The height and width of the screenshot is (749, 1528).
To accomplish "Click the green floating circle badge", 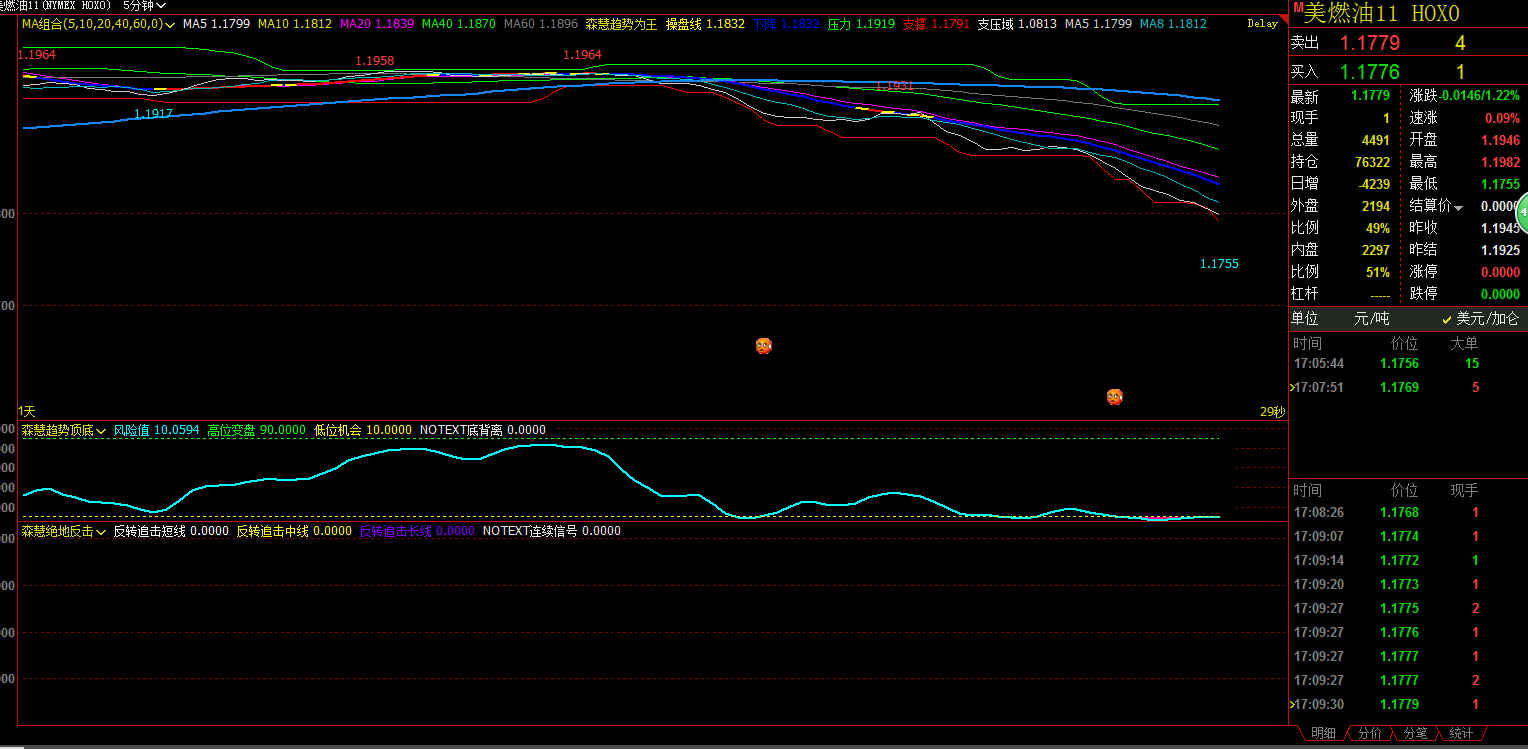I will tap(1523, 213).
